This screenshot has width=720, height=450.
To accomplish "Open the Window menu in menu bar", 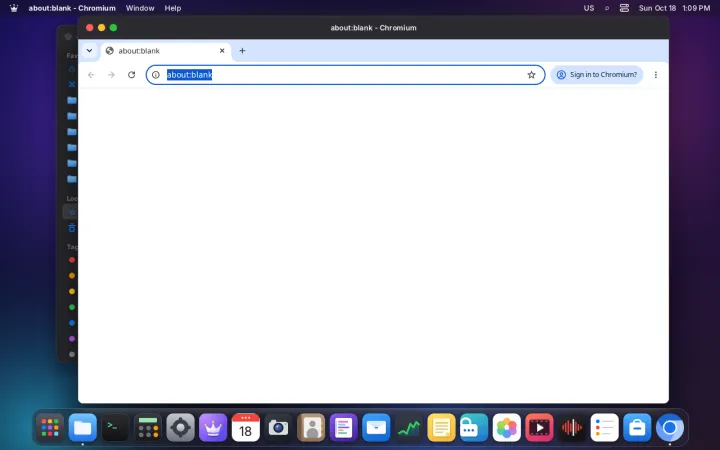I will click(140, 8).
